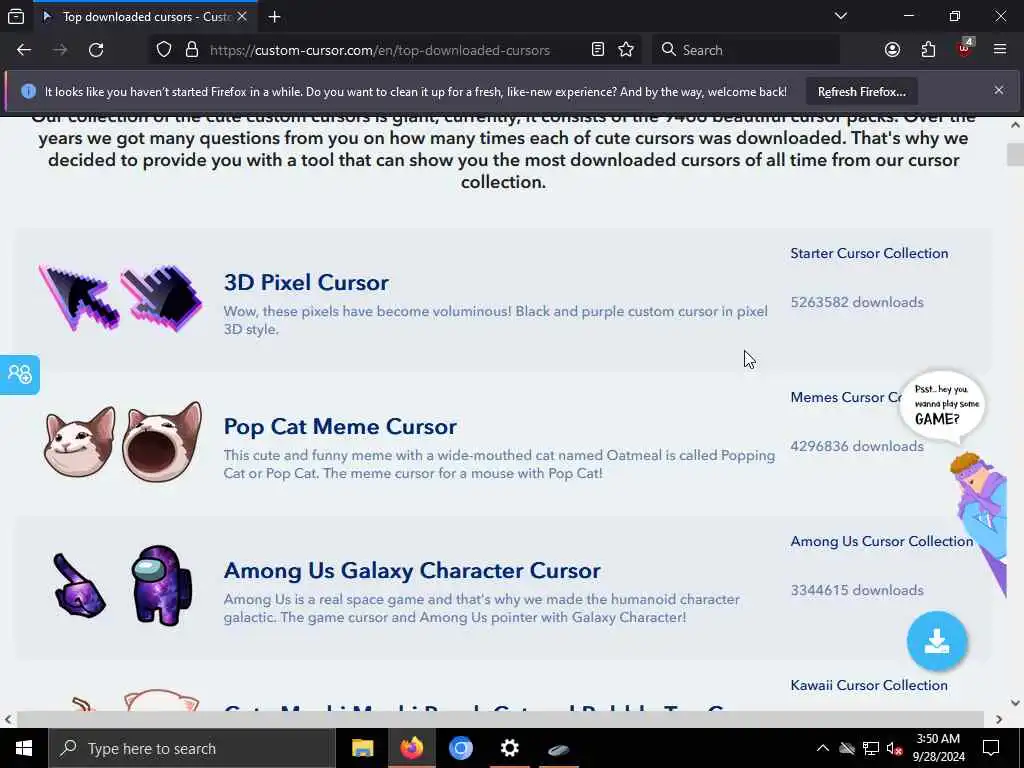1024x768 pixels.
Task: Select the 4296836 downloads text
Action: pos(857,446)
